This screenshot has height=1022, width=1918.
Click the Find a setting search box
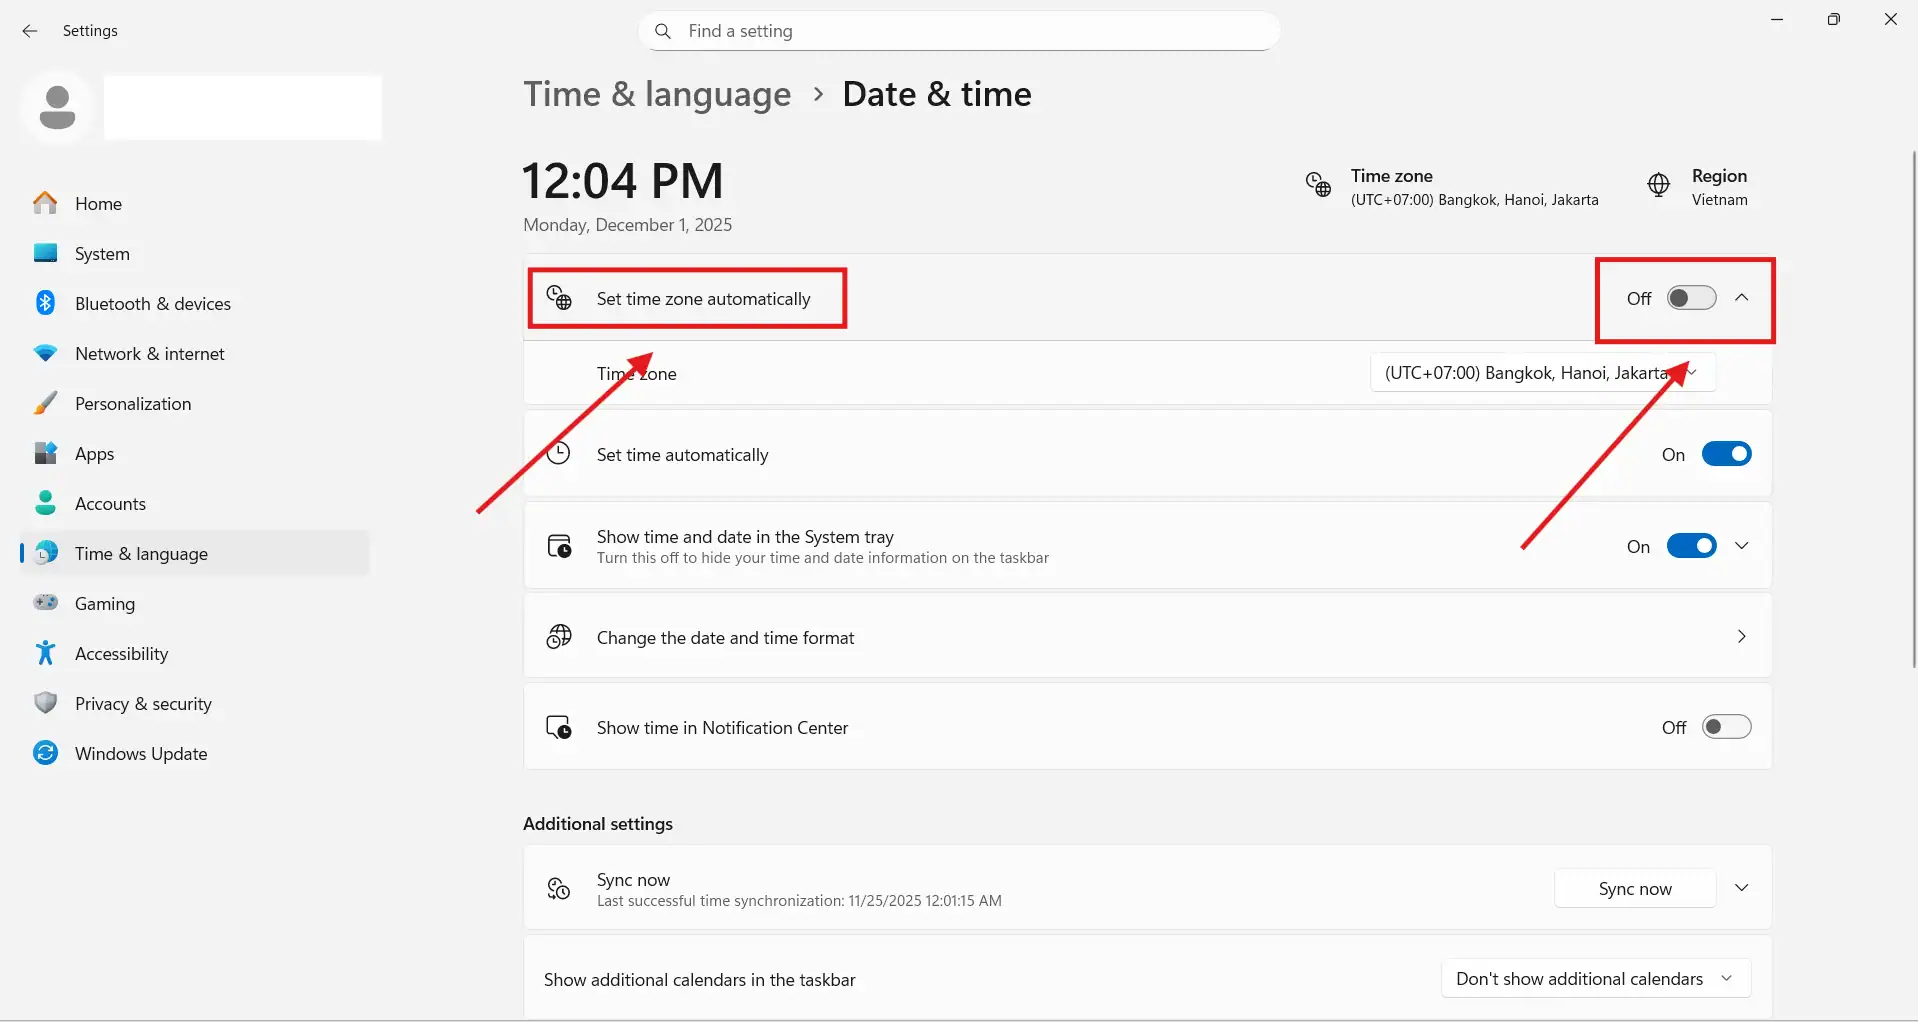(x=960, y=31)
